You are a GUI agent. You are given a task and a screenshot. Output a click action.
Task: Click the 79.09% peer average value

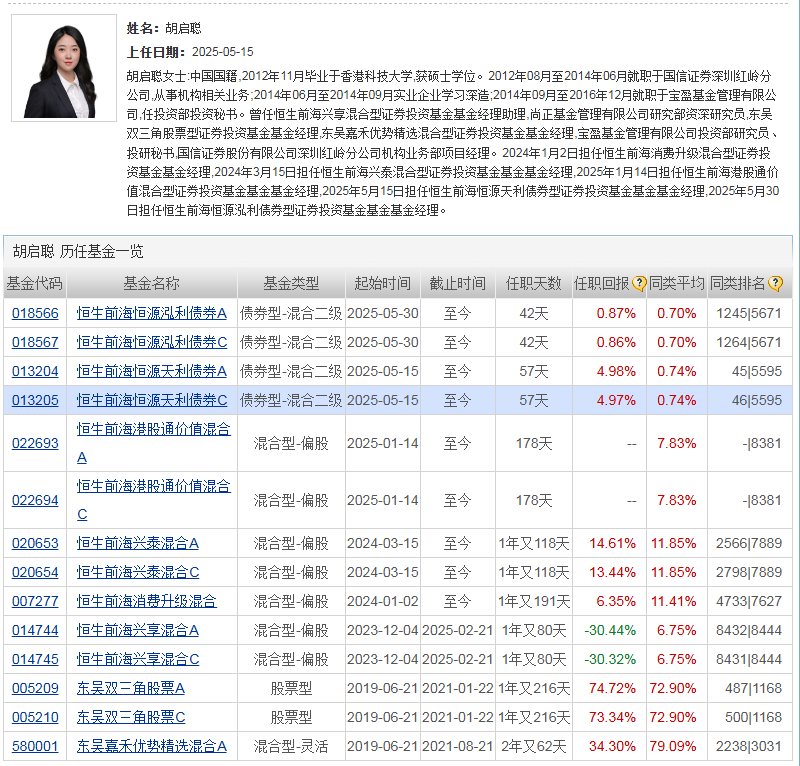(x=673, y=747)
